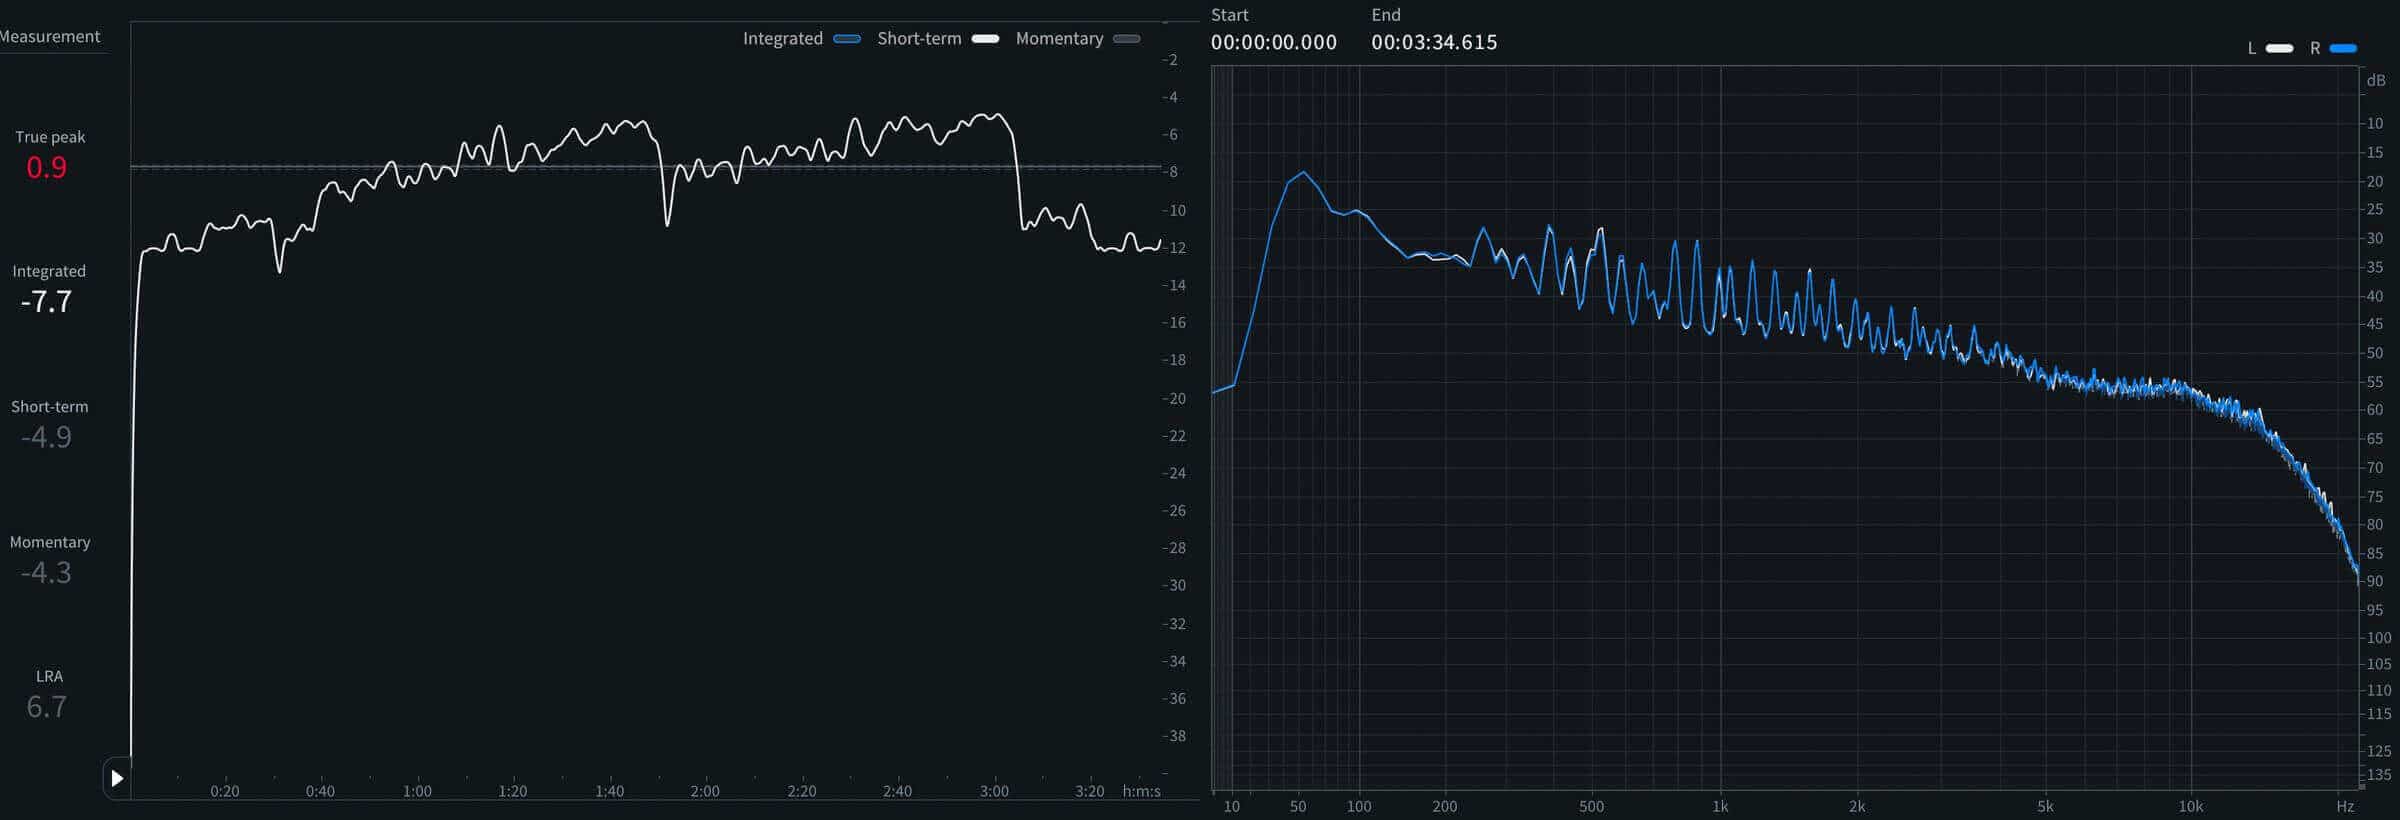Click the 1:00 mark on the time axis
Viewport: 2400px width, 820px height.
point(417,791)
